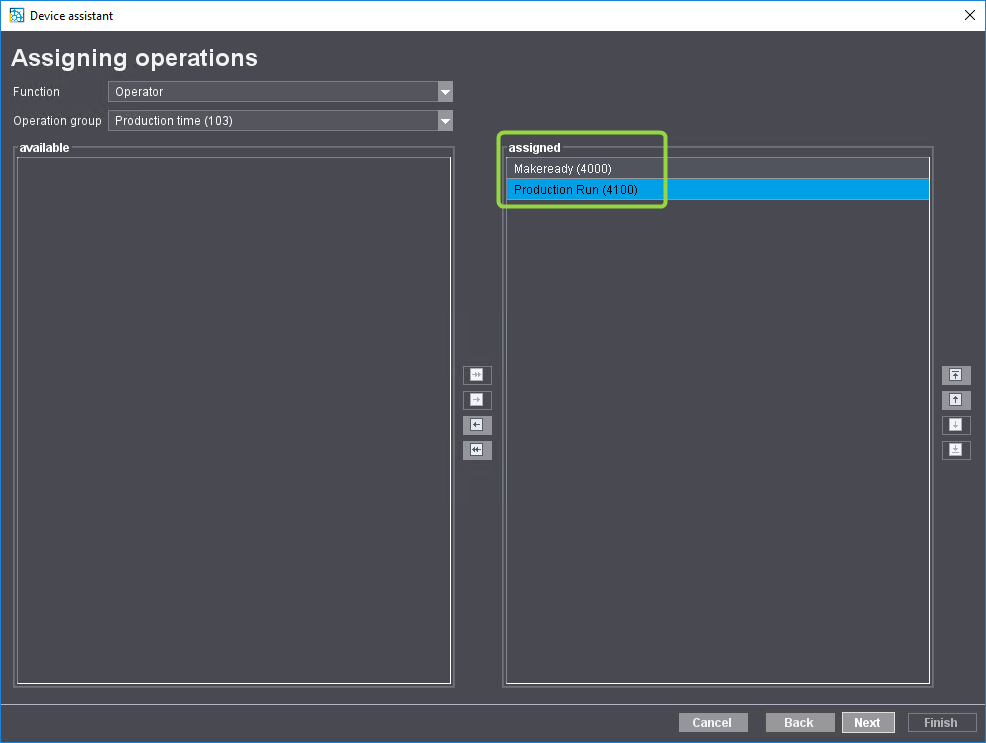Click the move-to-bottom arrow icon
Image resolution: width=986 pixels, height=743 pixels.
pos(955,449)
